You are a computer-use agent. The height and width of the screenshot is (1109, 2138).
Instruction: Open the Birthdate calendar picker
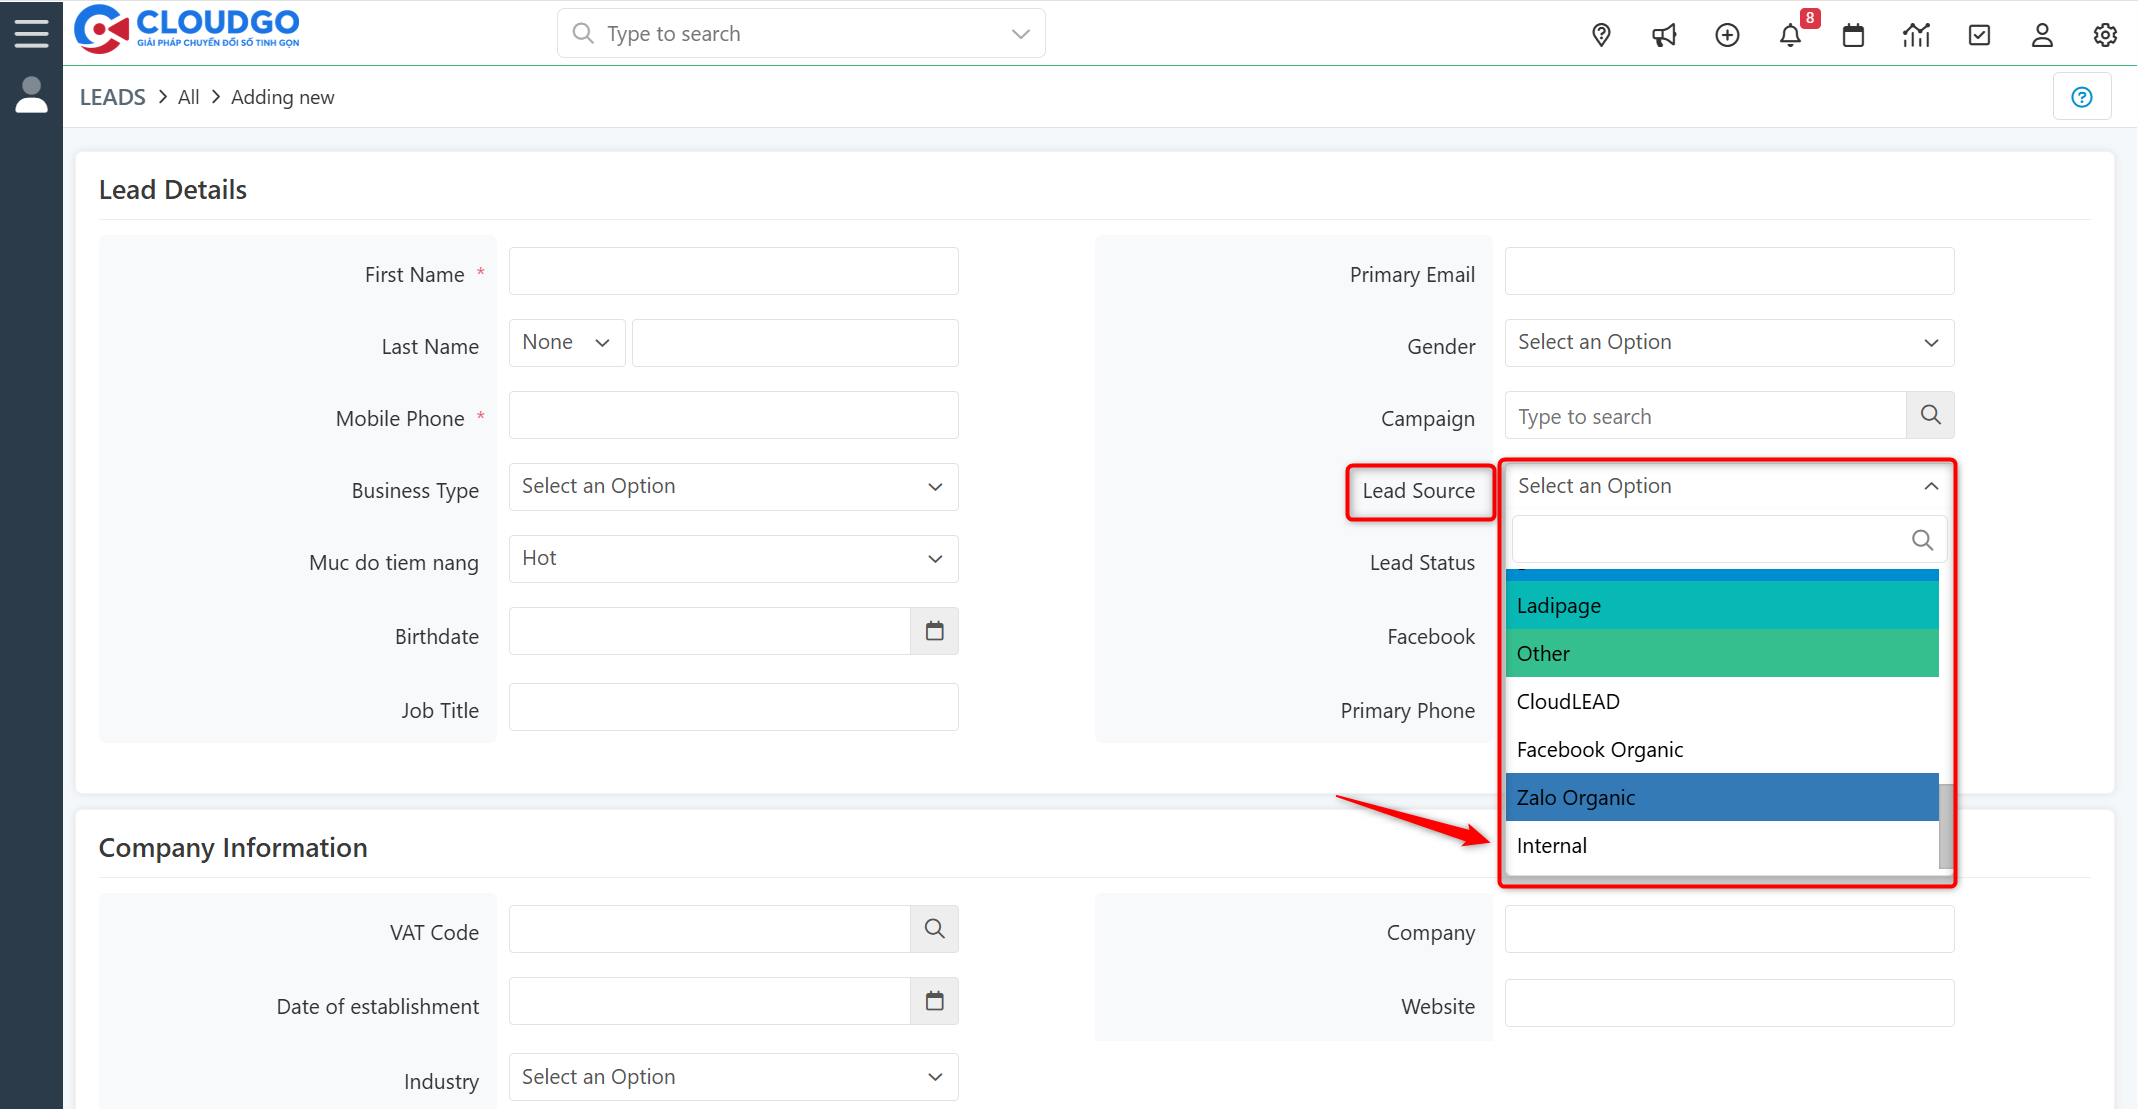click(x=934, y=631)
